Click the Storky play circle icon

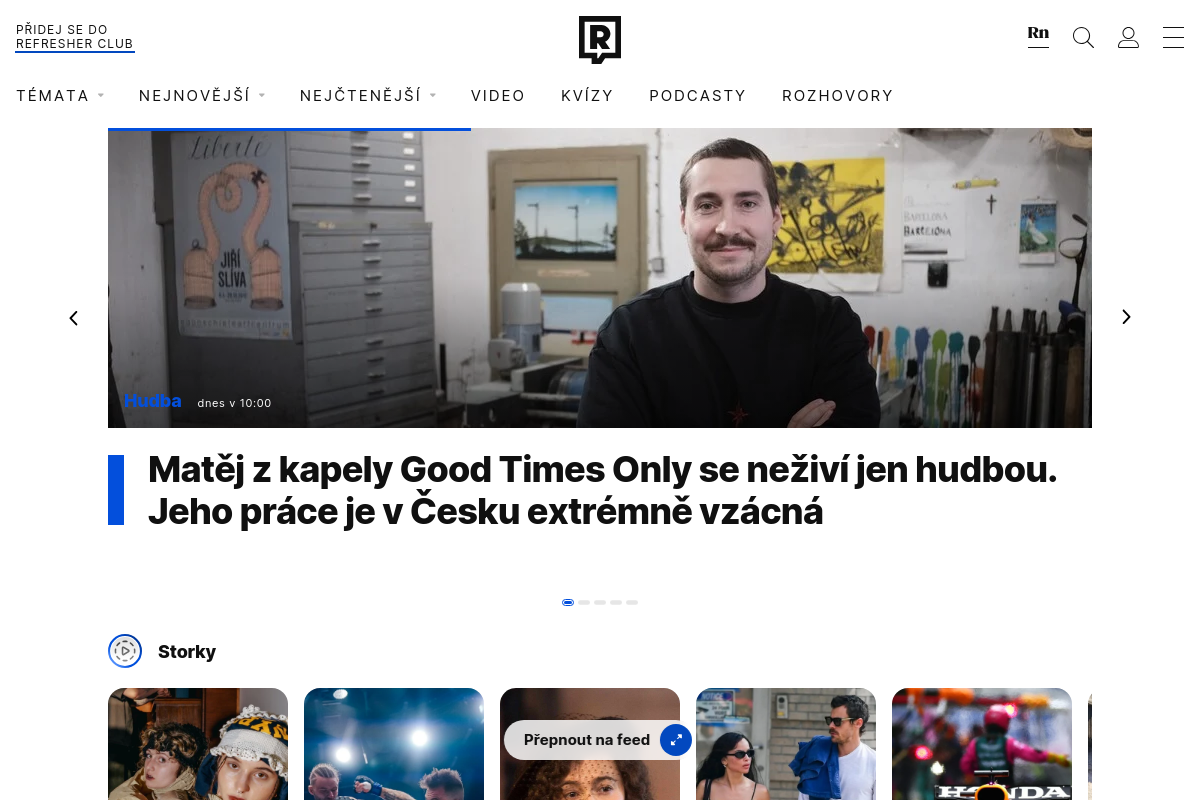coord(125,651)
